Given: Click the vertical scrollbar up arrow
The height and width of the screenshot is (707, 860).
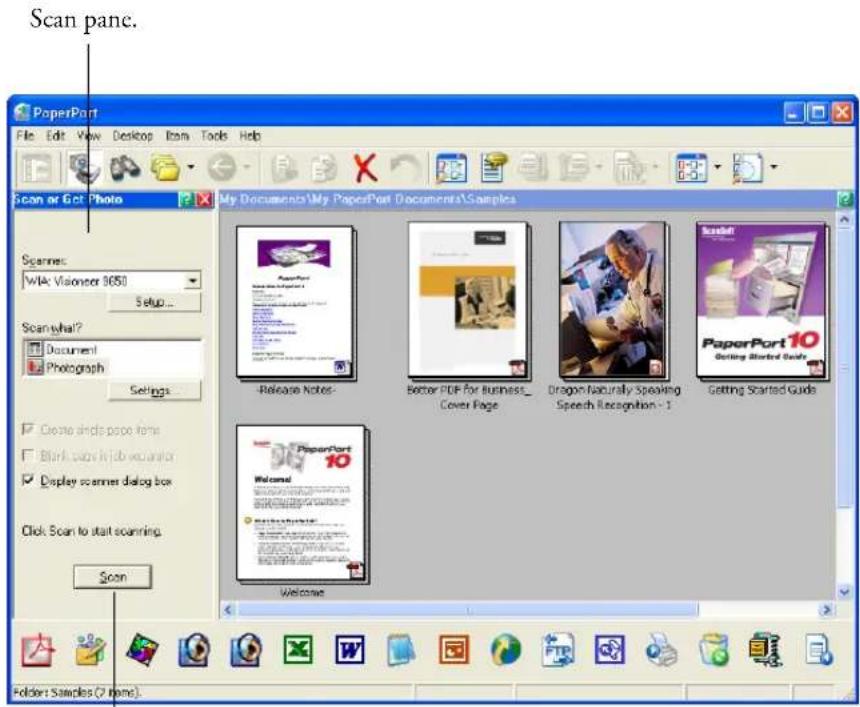Looking at the screenshot, I should pyautogui.click(x=845, y=219).
